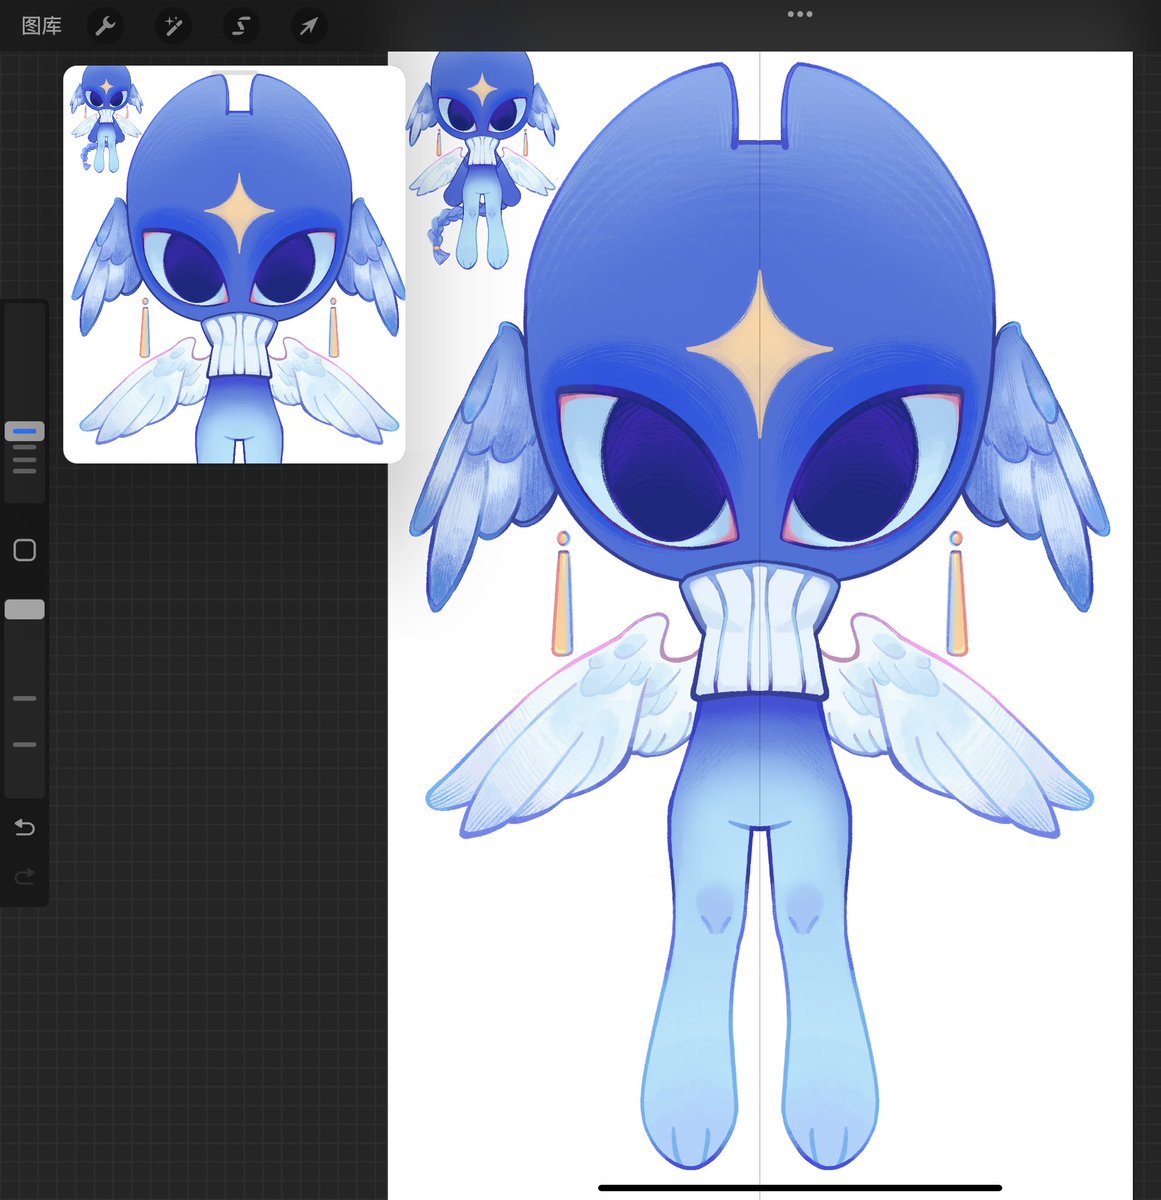Tap the small full-body character on canvas

(481, 160)
